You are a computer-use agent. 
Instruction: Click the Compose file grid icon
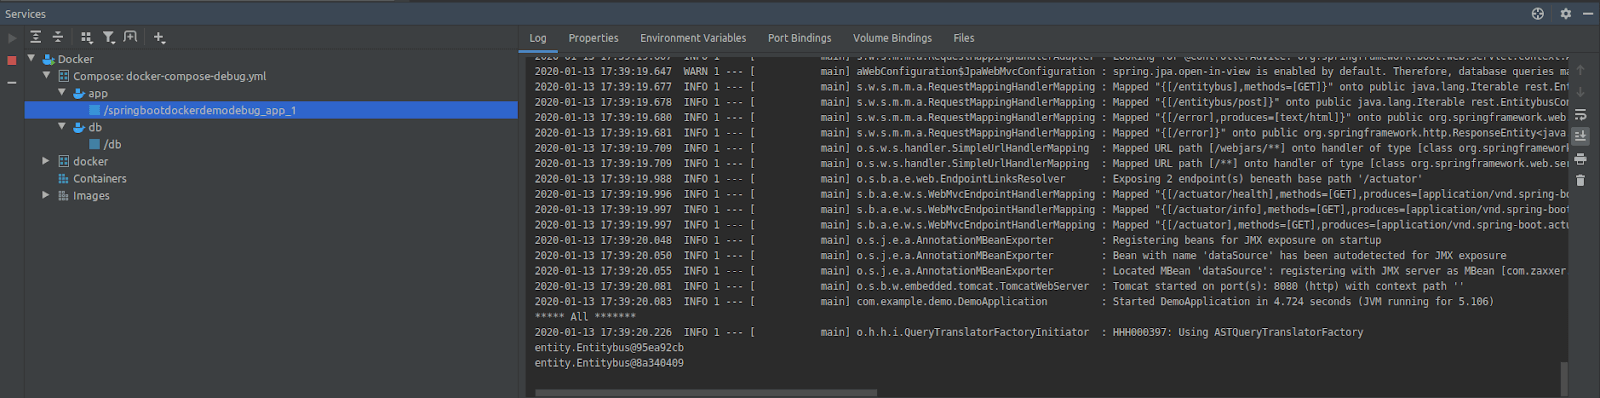(x=64, y=76)
